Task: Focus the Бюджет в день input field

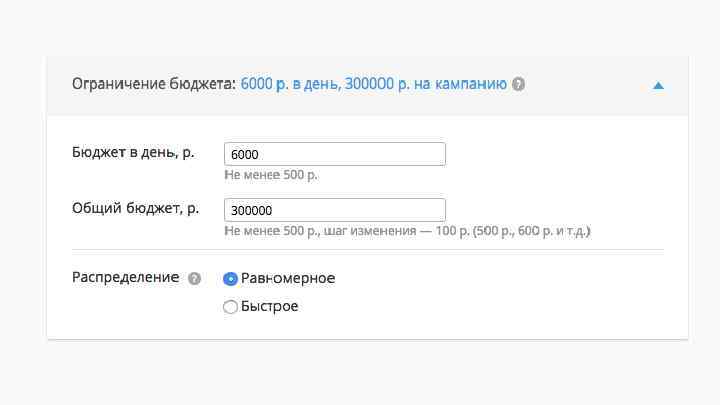Action: point(335,154)
